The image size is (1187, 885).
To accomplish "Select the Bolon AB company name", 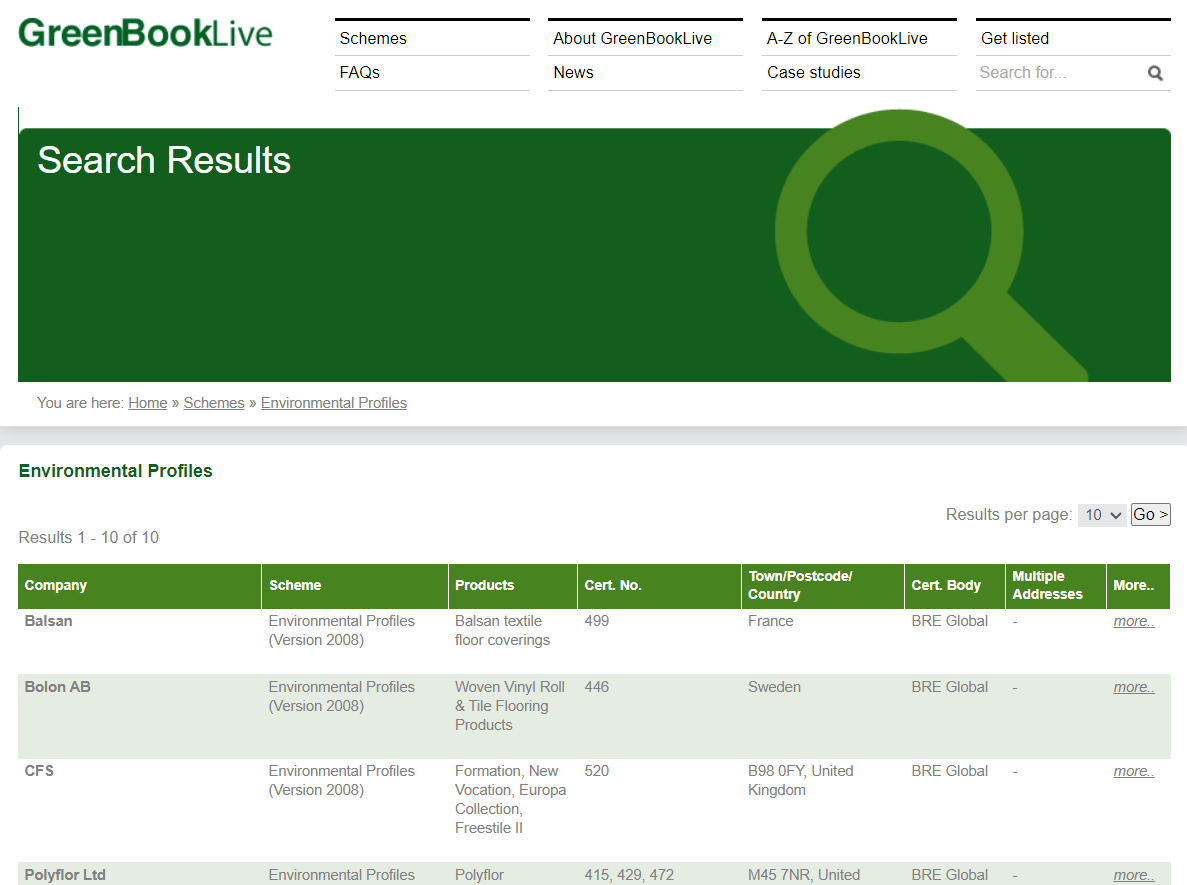I will [58, 687].
